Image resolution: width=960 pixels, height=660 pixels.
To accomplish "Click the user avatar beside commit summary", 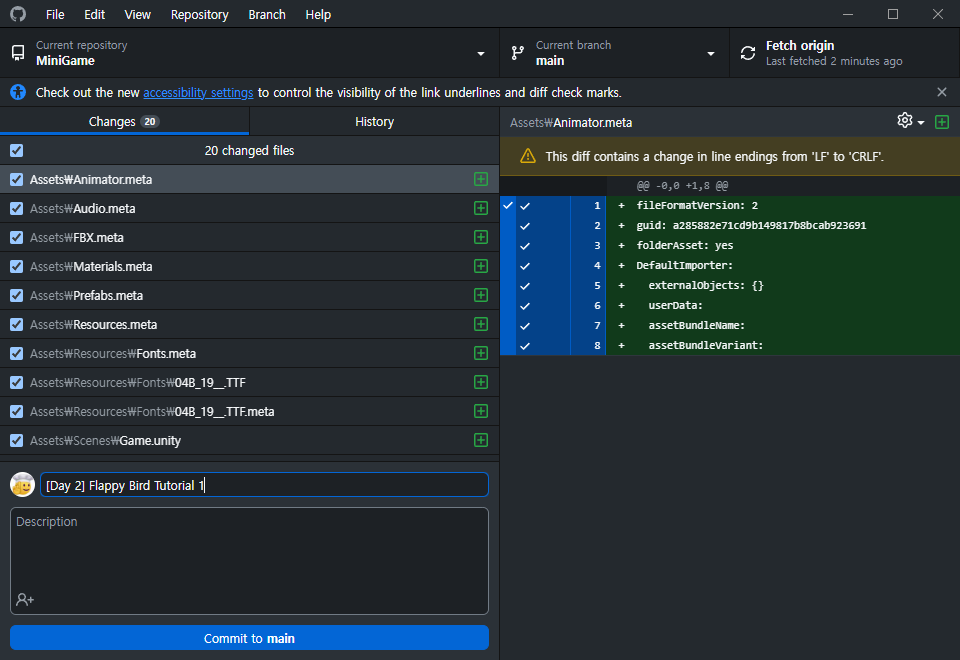I will [x=23, y=485].
